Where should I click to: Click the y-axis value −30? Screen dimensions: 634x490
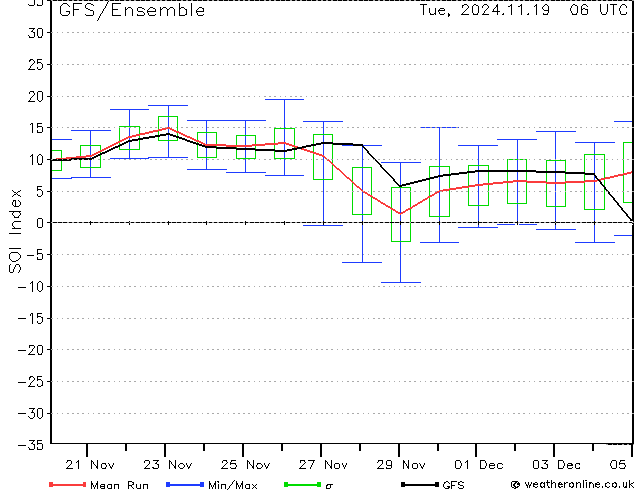(31, 413)
